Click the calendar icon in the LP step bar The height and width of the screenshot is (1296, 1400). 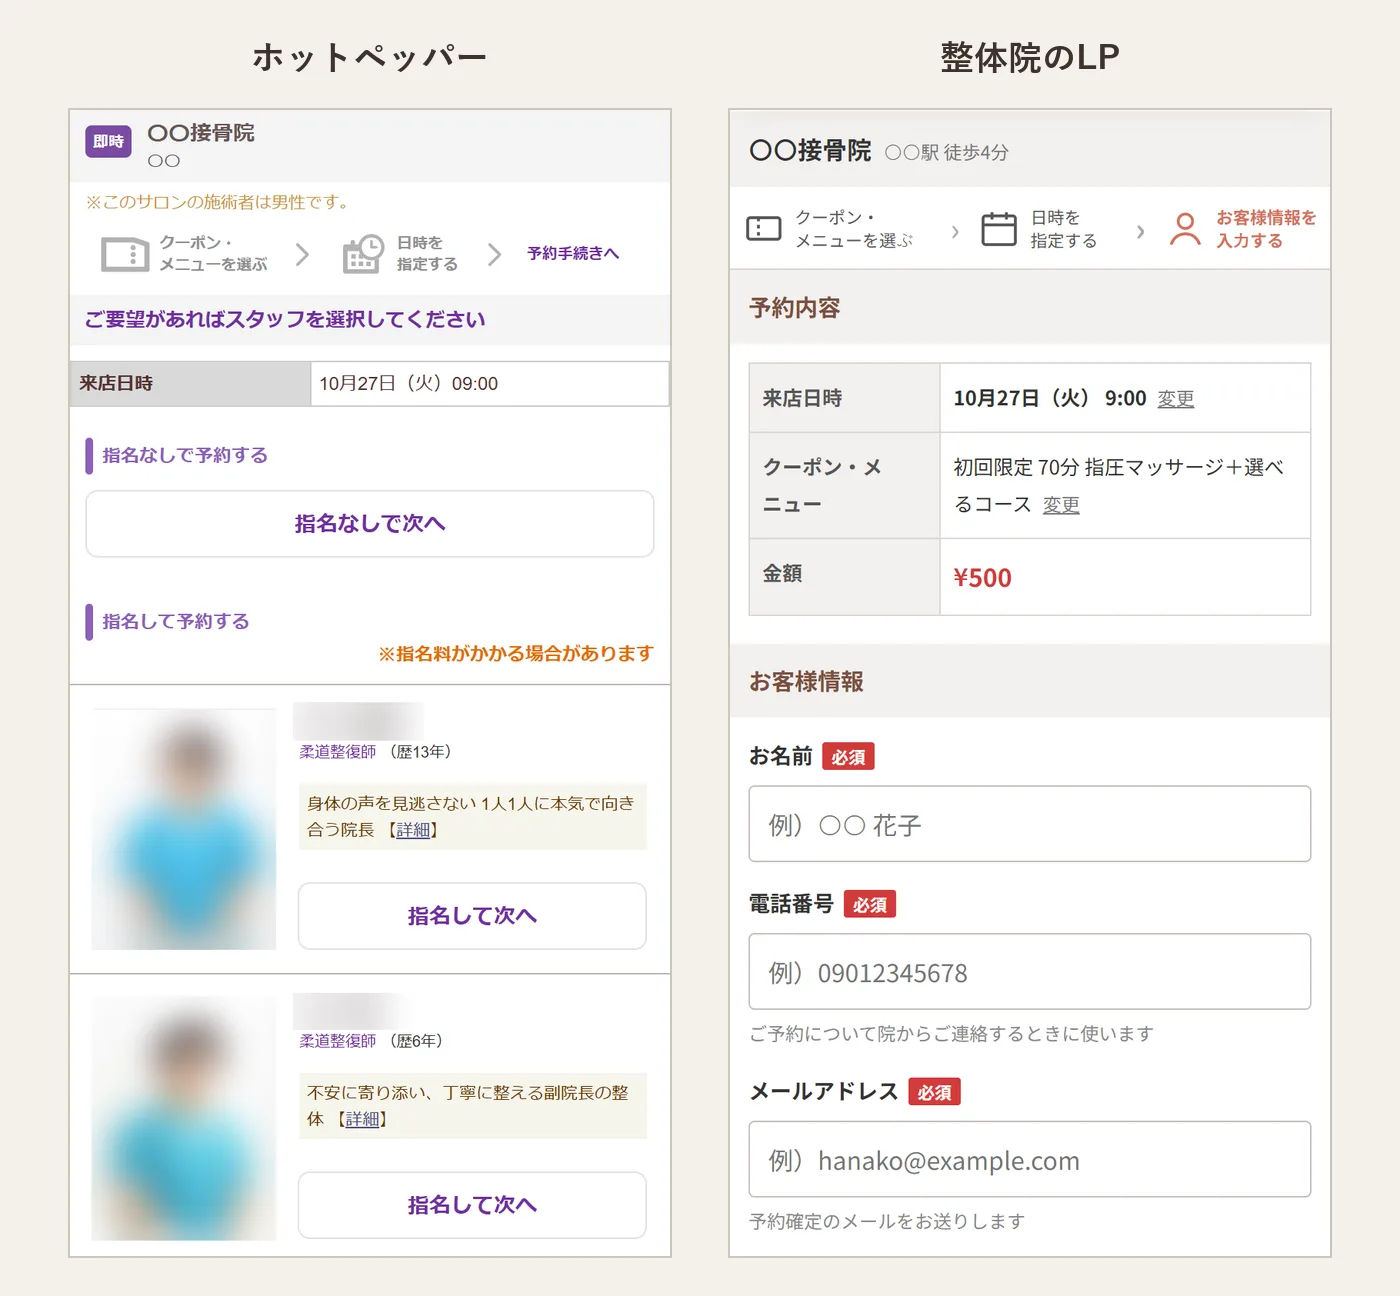coord(999,229)
